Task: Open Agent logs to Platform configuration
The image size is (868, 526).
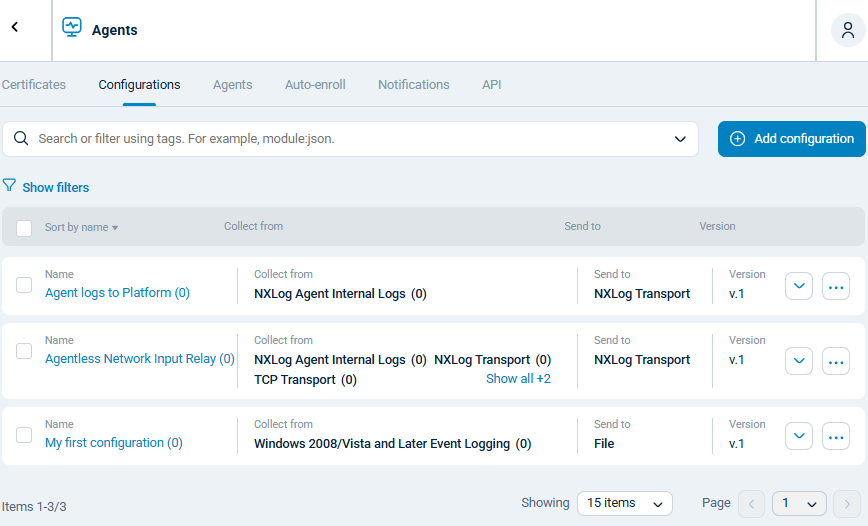Action: tap(117, 292)
